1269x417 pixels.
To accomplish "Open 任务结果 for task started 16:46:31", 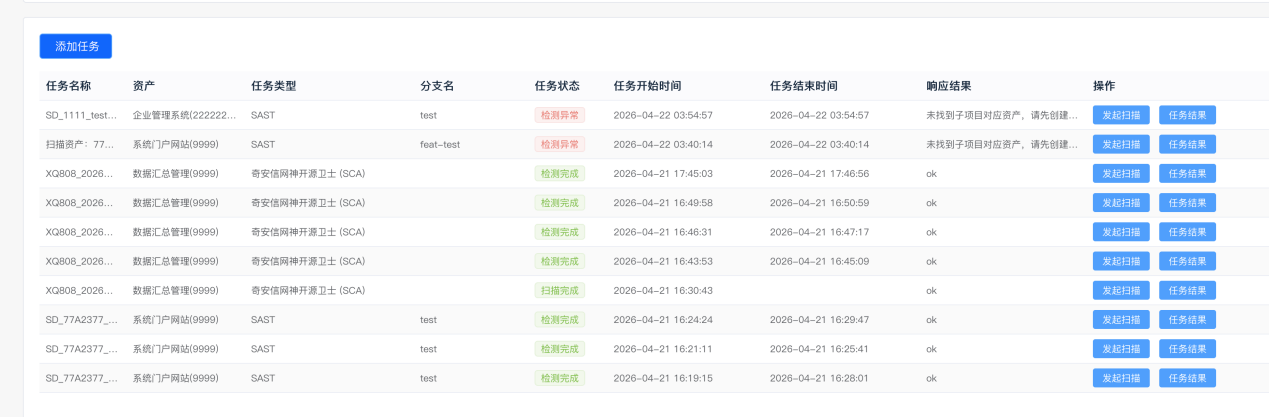I will [1187, 232].
